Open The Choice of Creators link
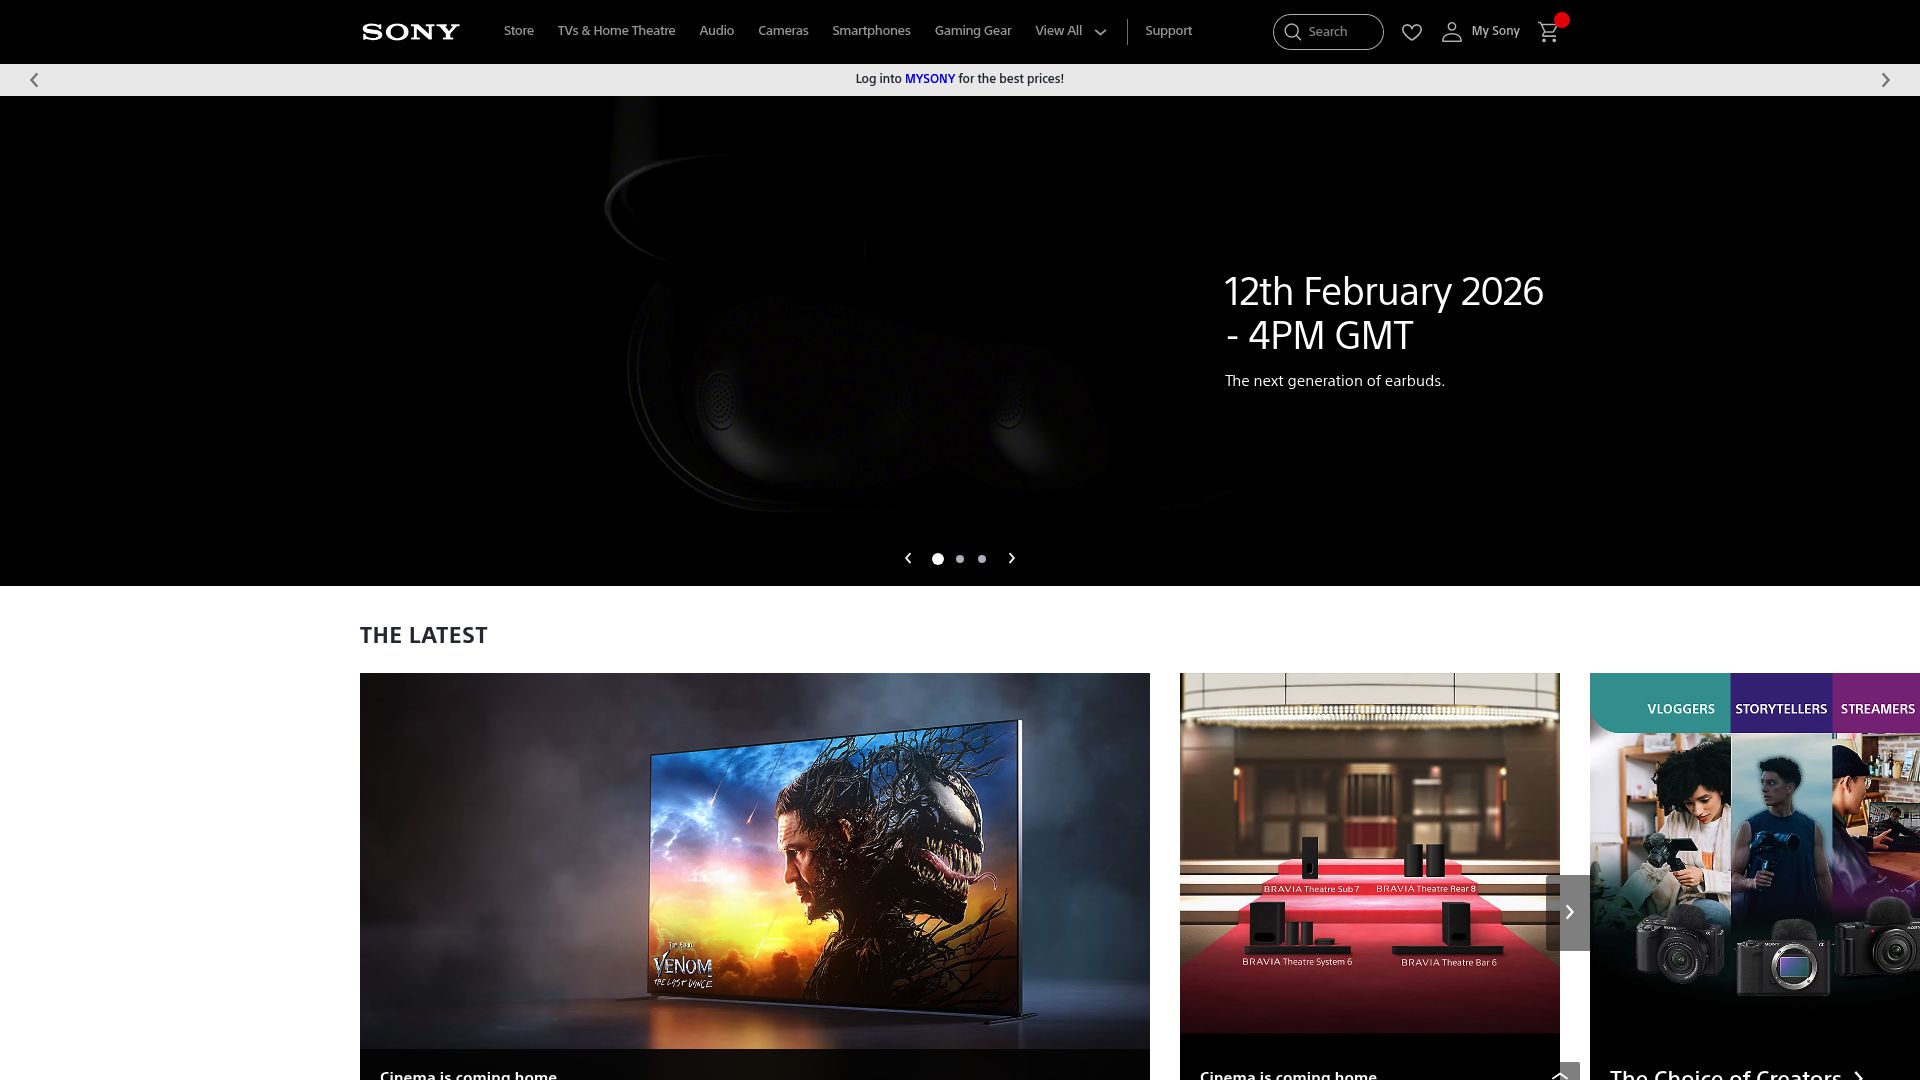 1737,1075
